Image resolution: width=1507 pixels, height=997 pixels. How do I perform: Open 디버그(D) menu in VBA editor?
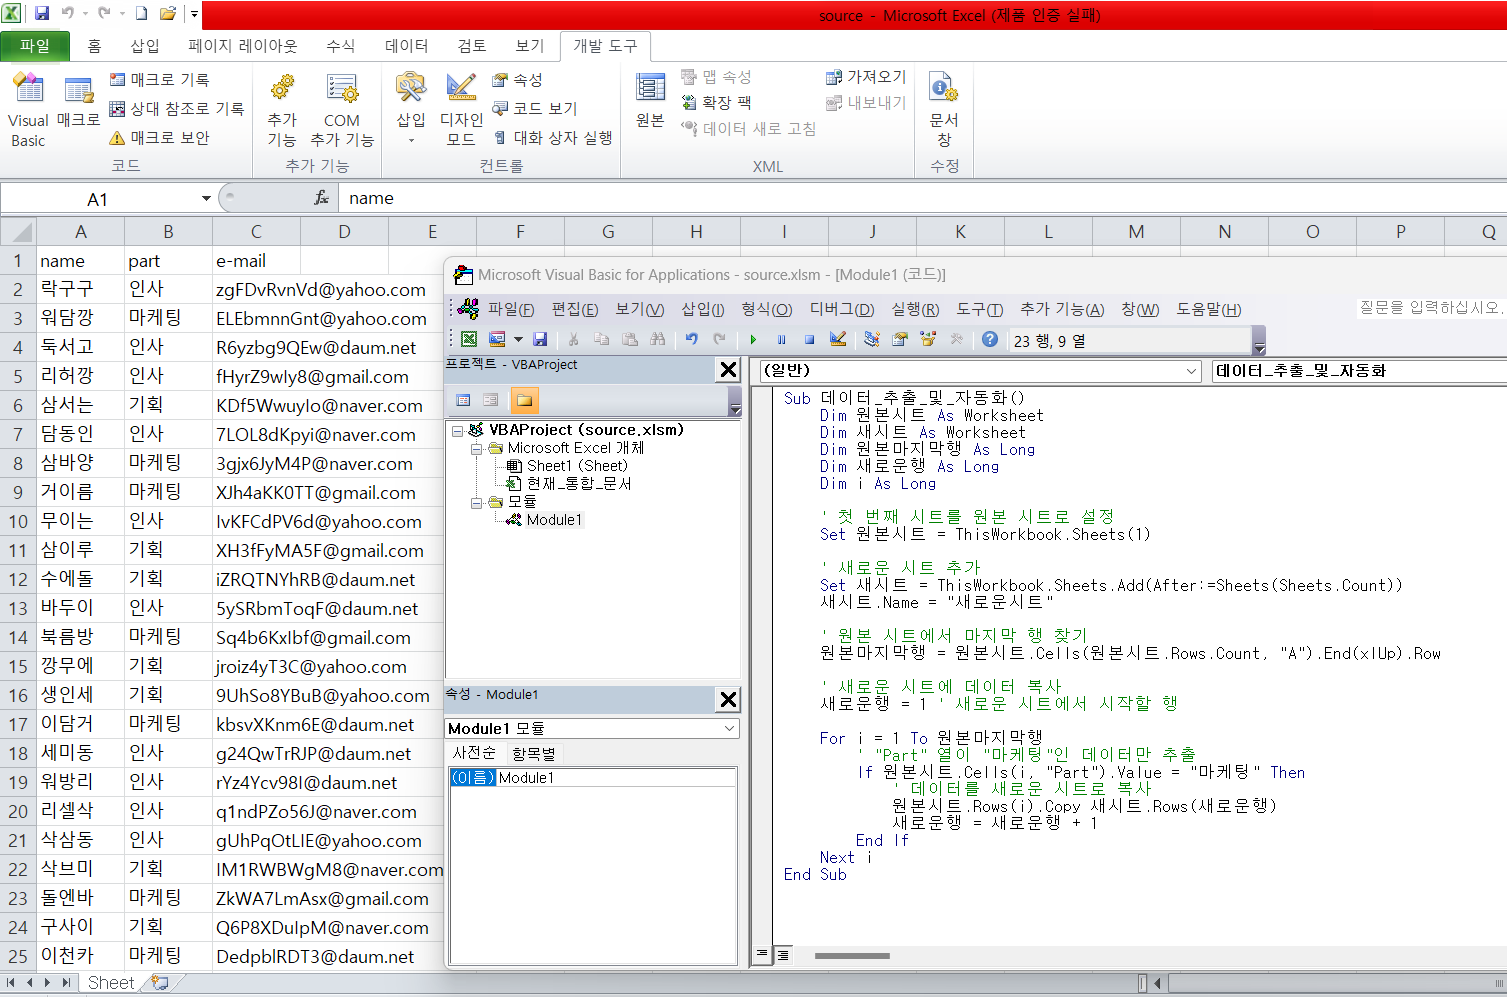[842, 309]
